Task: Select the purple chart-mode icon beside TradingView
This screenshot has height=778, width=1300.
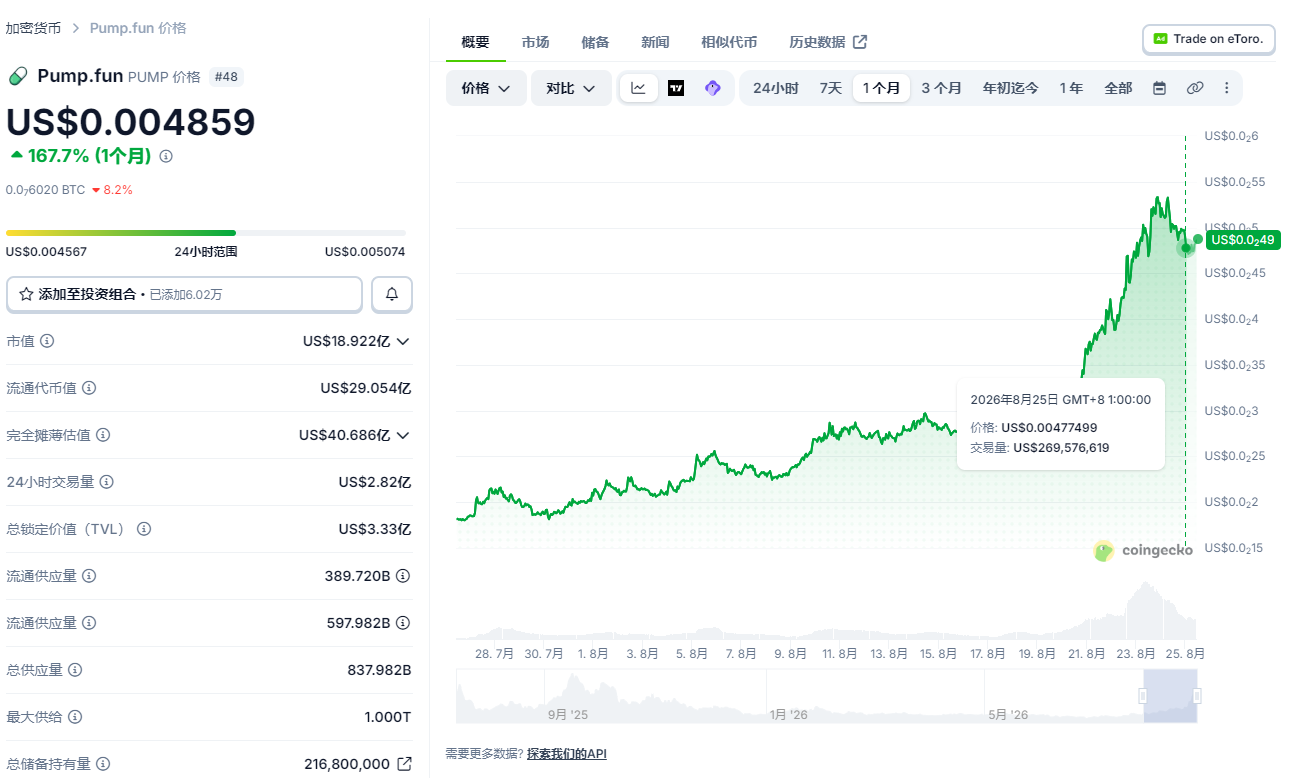Action: pos(713,88)
